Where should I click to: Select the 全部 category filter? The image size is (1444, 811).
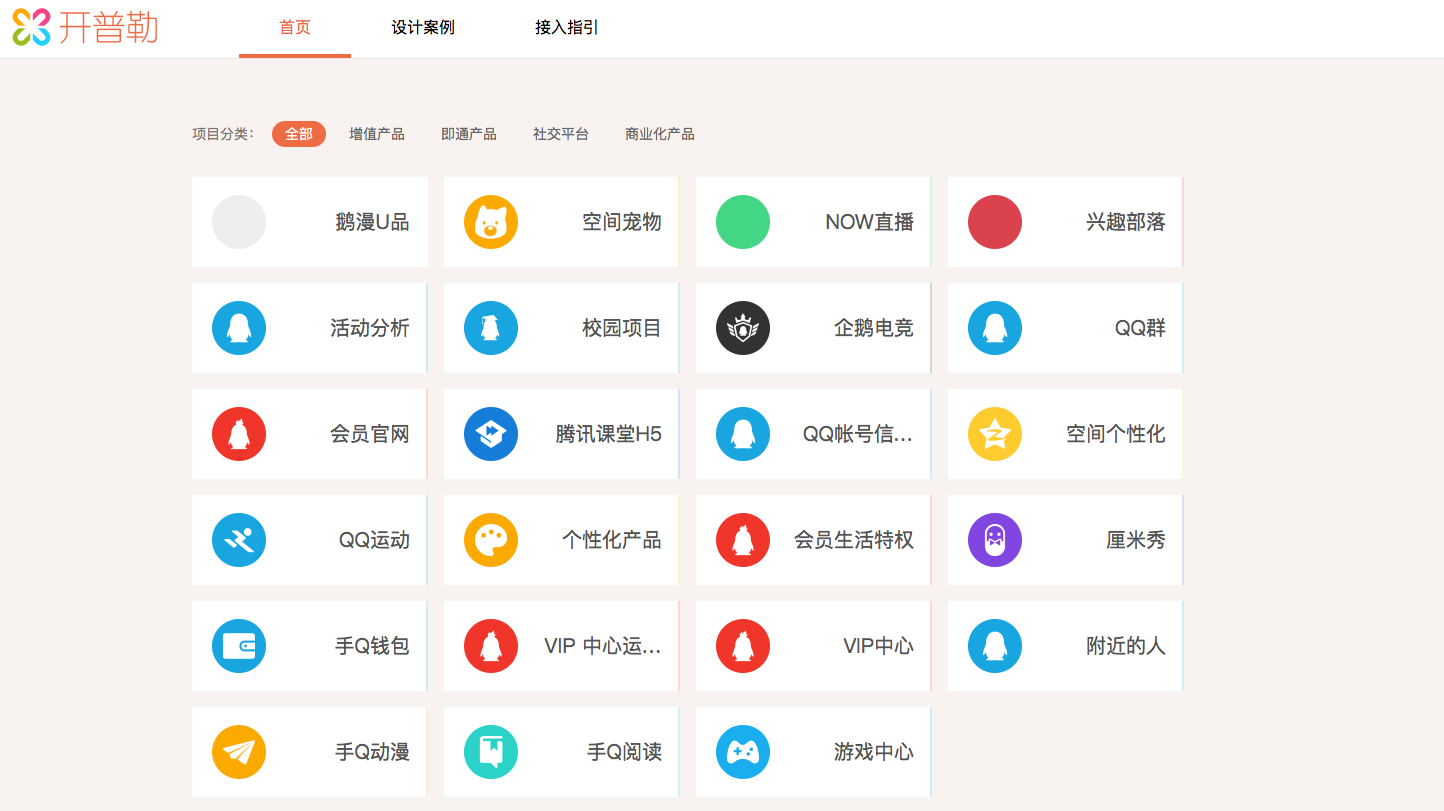(x=299, y=134)
